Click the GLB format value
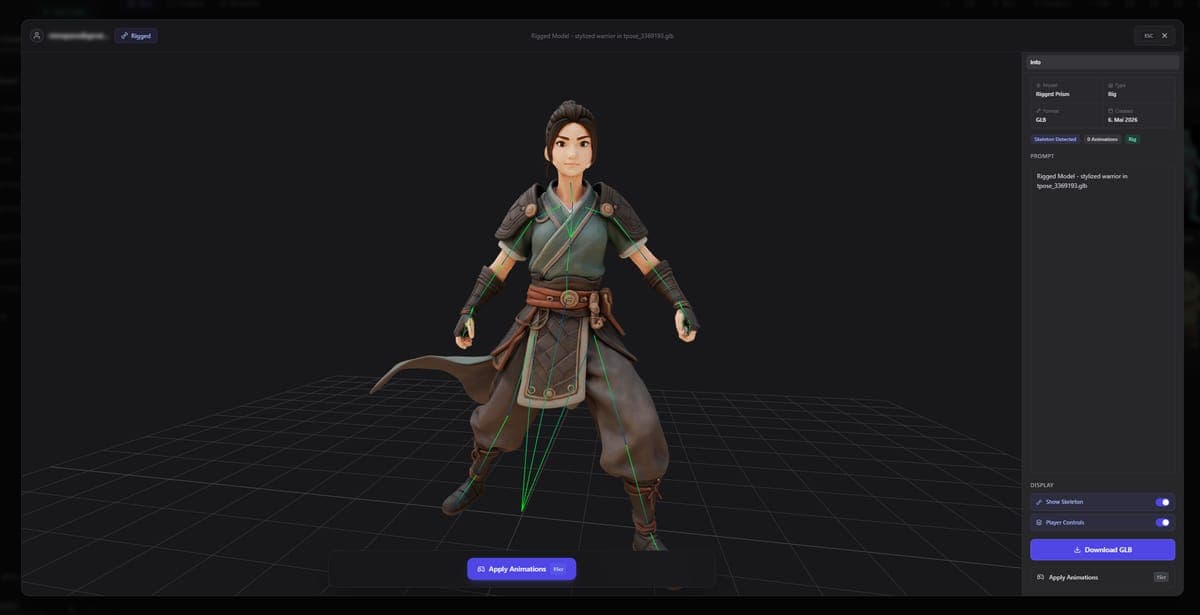This screenshot has height=615, width=1200. click(1041, 119)
